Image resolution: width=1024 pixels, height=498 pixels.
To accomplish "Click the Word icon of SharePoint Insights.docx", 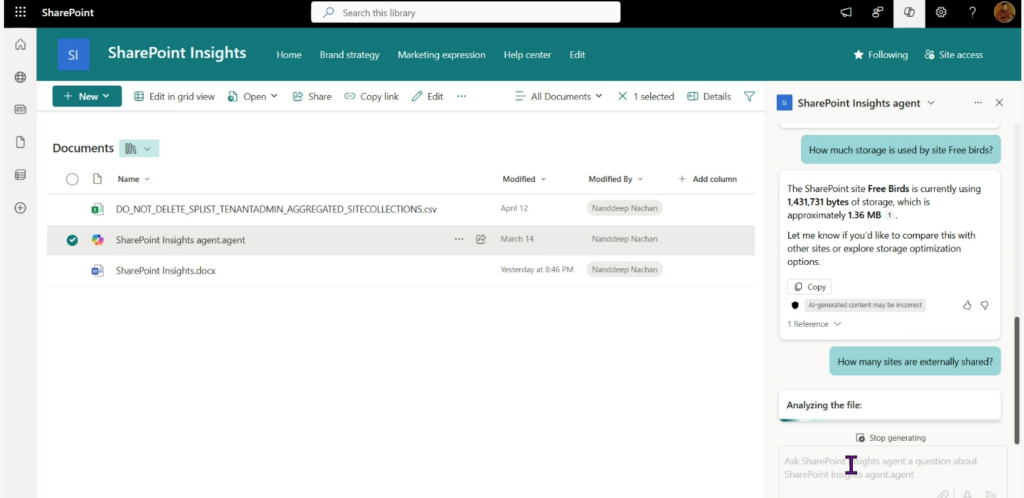I will coord(97,270).
